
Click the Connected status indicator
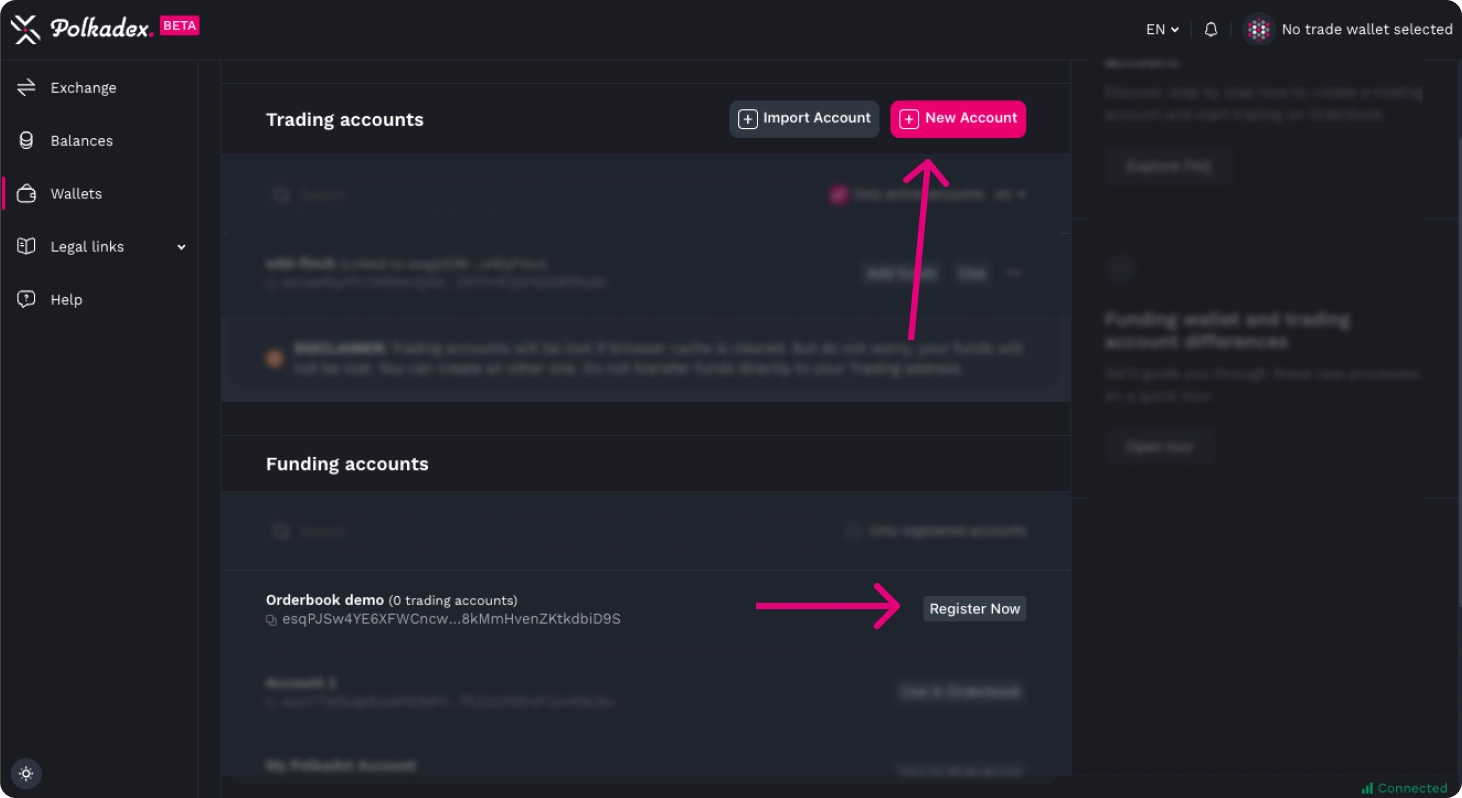tap(1404, 788)
